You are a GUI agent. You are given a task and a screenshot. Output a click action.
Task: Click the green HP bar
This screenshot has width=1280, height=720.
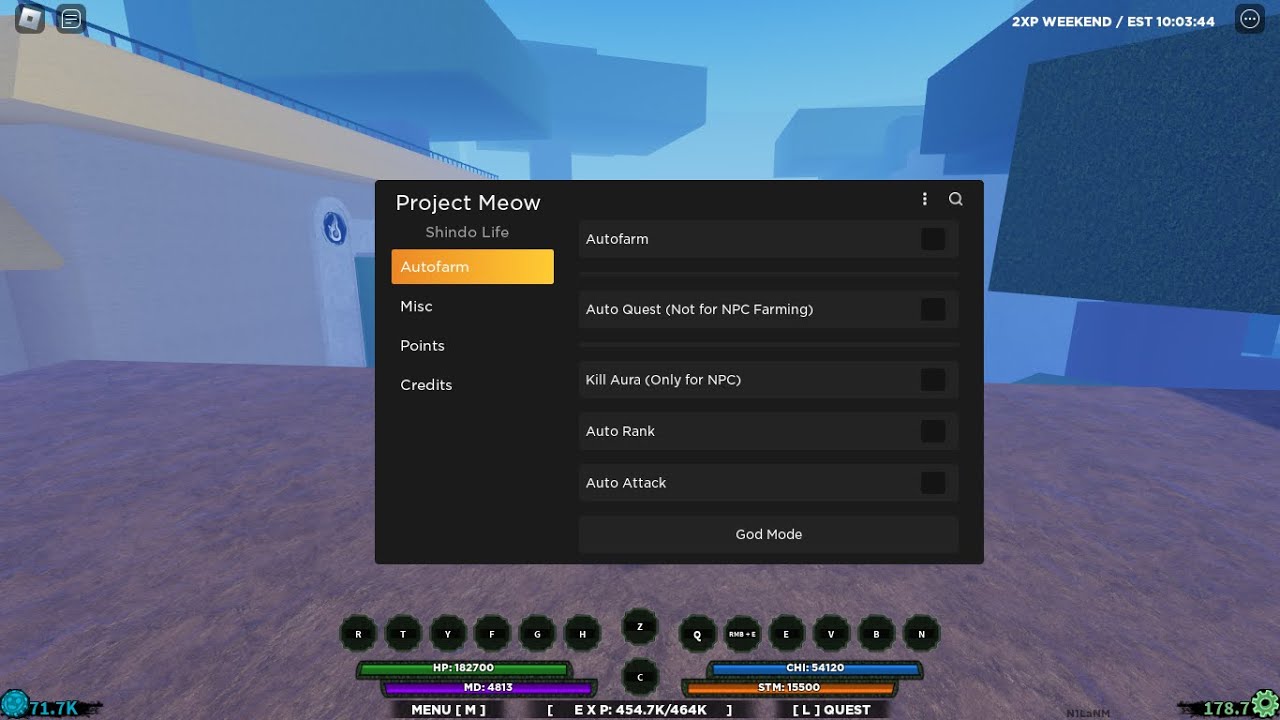click(x=463, y=668)
